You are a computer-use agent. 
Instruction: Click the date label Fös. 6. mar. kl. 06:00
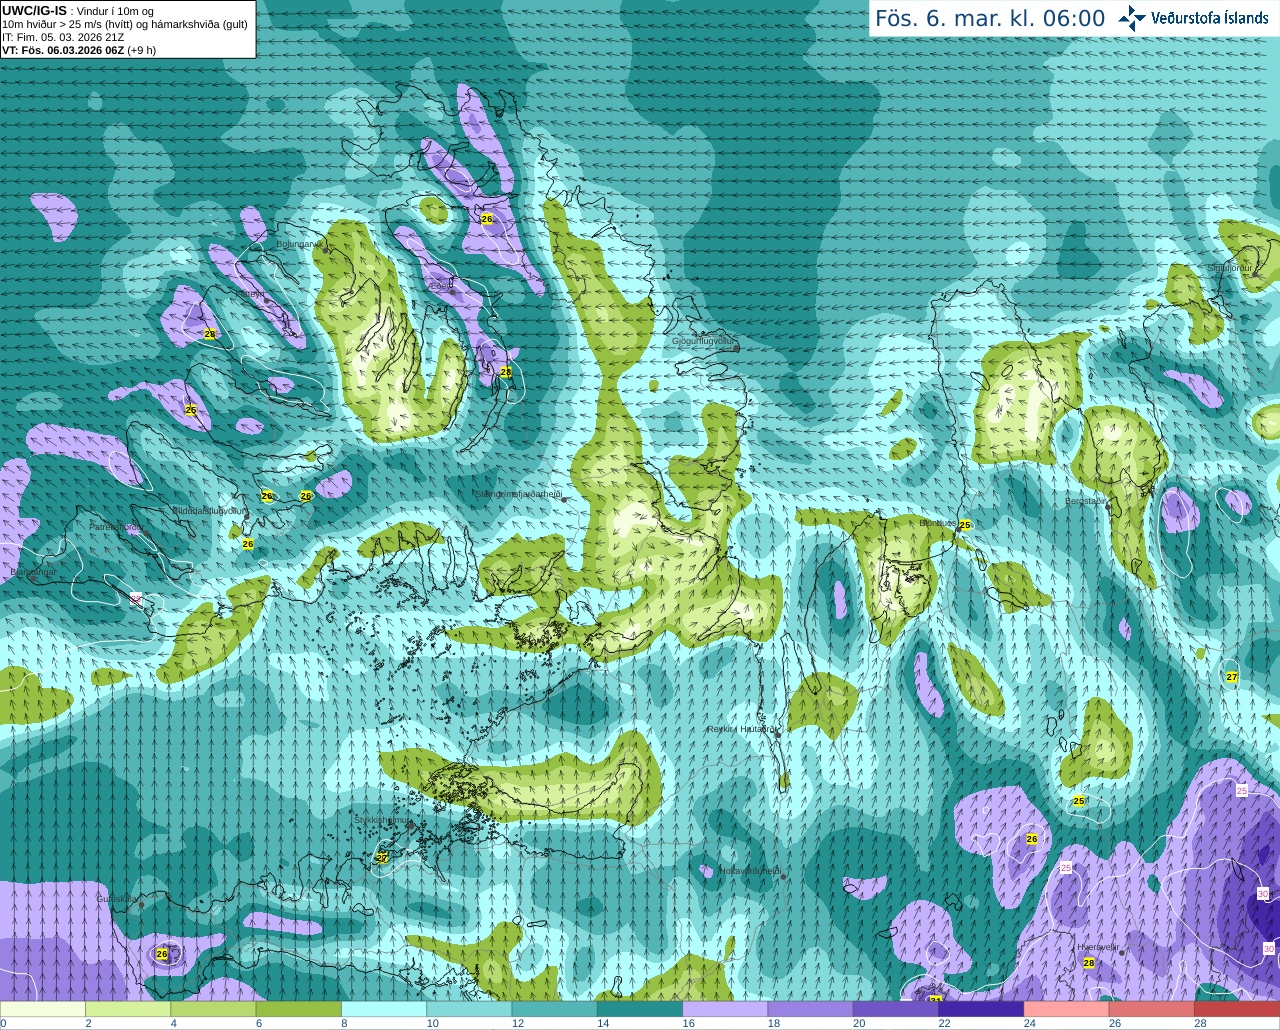point(990,18)
